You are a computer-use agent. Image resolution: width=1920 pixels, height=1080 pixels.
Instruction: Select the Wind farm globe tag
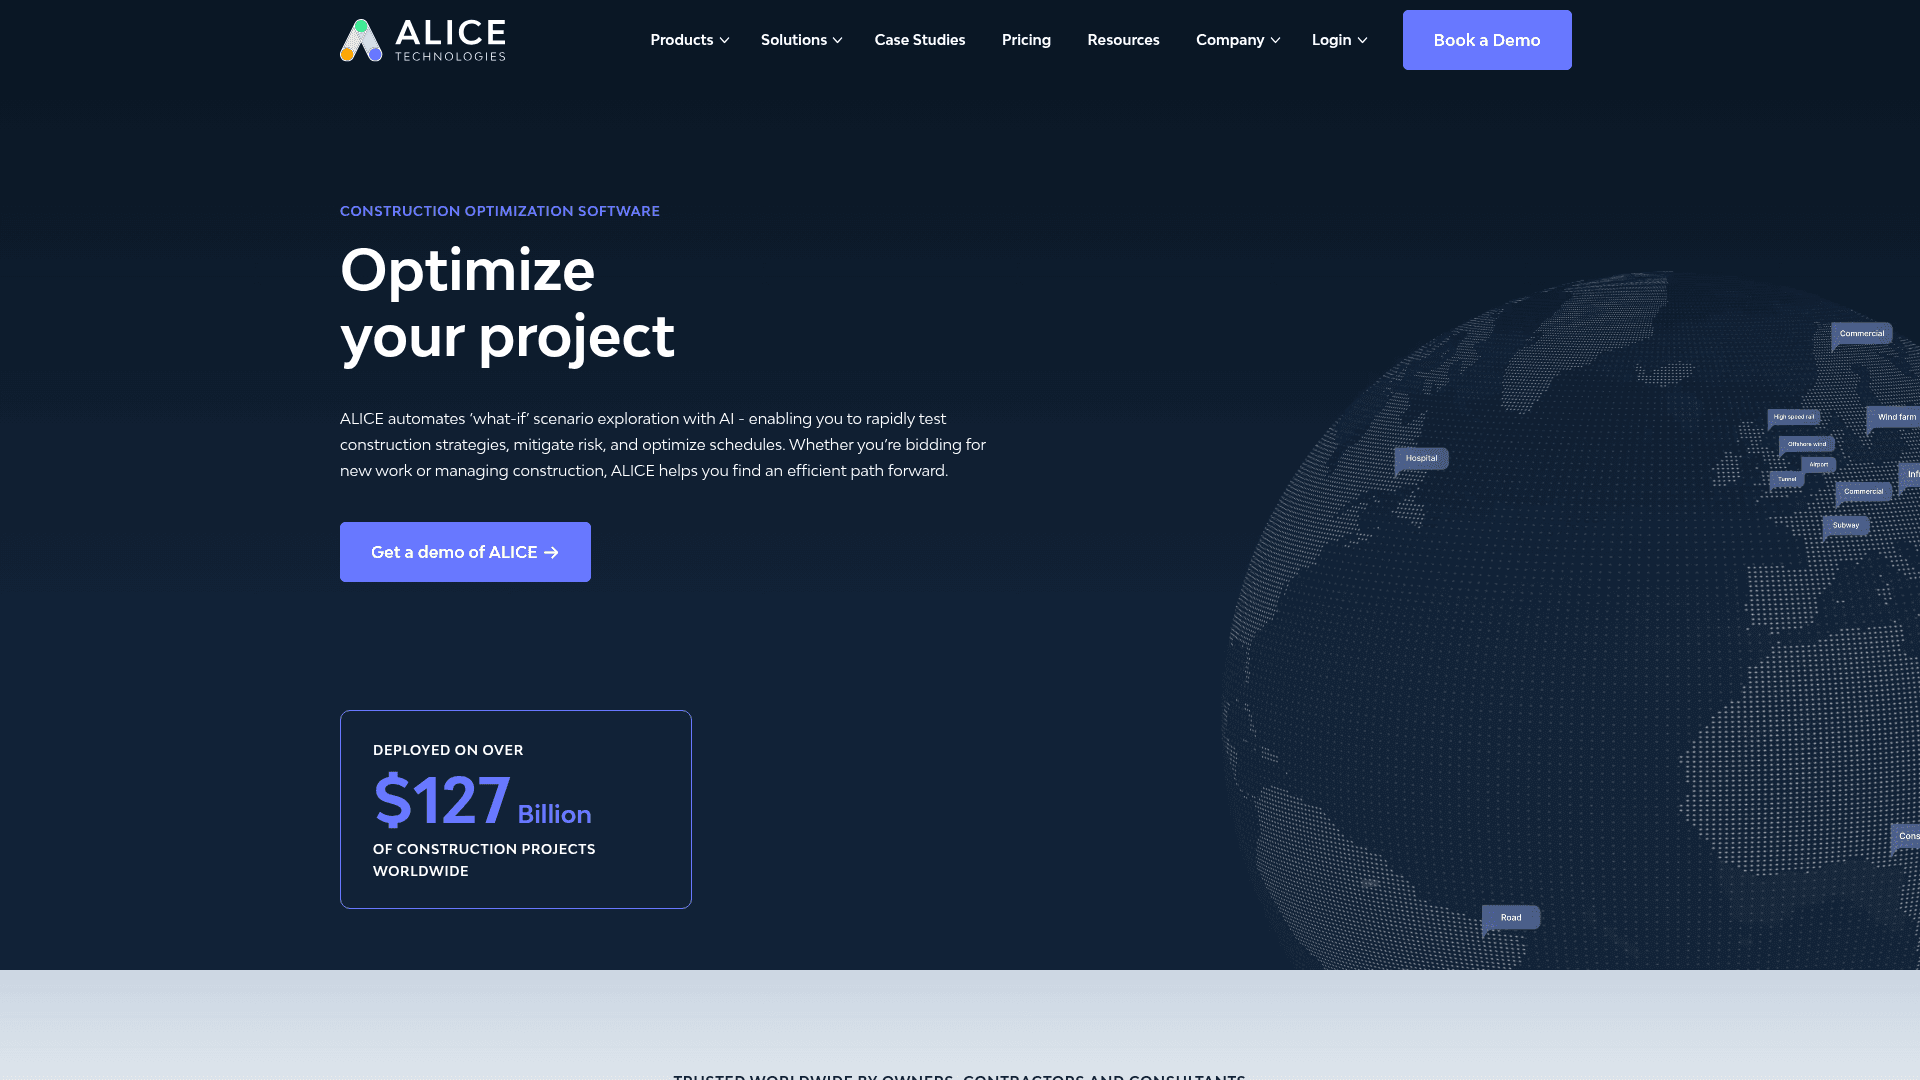(x=1896, y=417)
